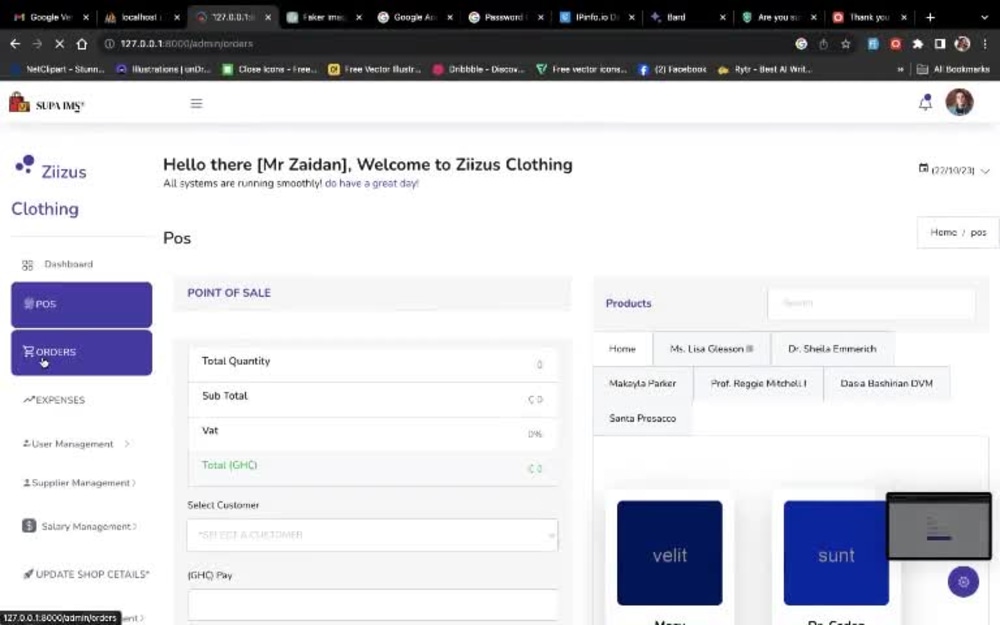The height and width of the screenshot is (625, 1000).
Task: Stop loading the page
Action: (59, 43)
